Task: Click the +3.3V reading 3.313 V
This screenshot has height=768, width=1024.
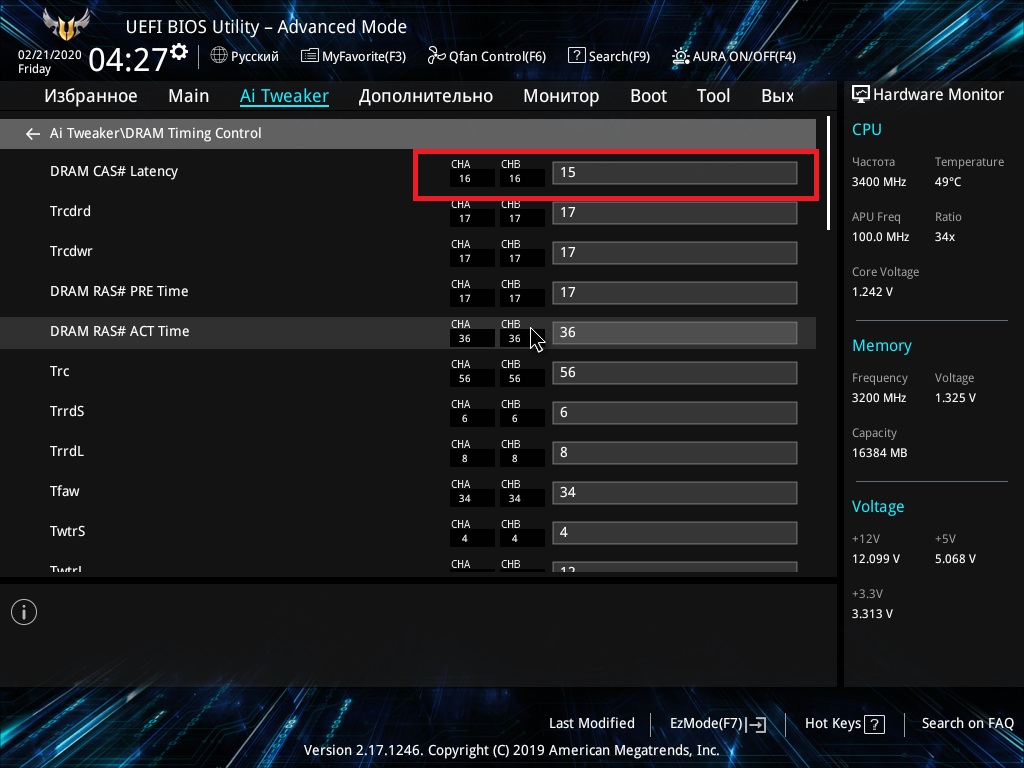Action: 872,614
